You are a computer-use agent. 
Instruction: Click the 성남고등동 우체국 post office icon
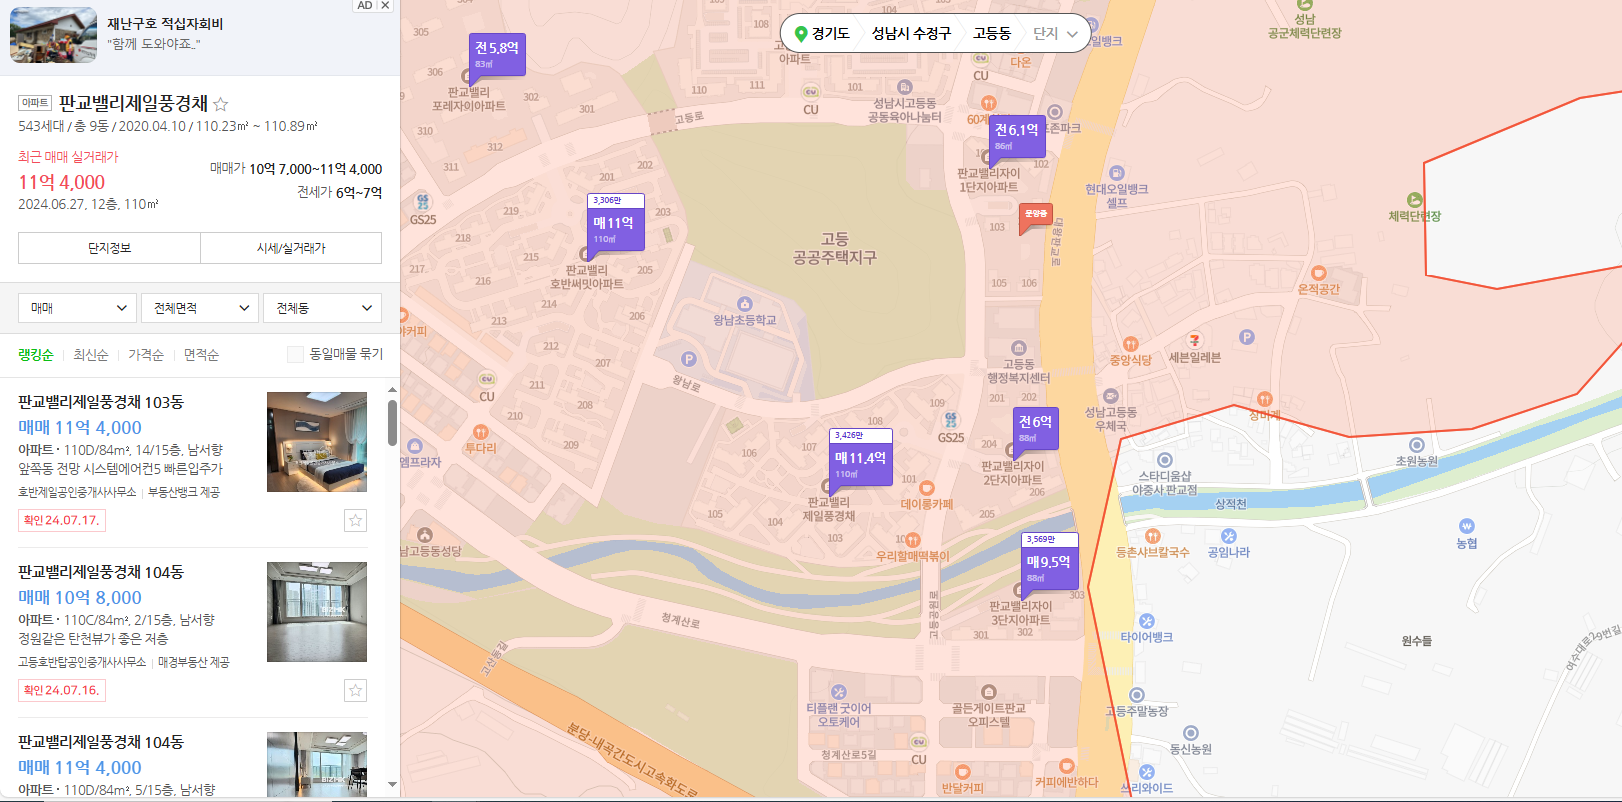point(1110,396)
